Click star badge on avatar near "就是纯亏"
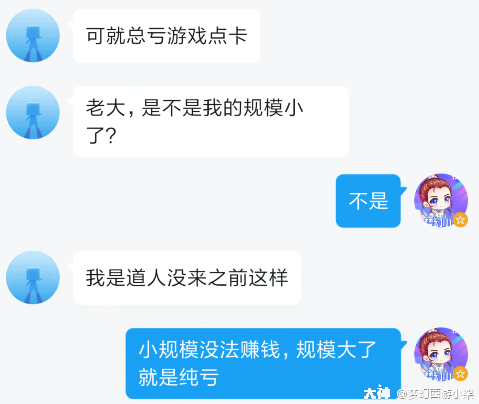Screen dimensions: 479x404 click(460, 374)
